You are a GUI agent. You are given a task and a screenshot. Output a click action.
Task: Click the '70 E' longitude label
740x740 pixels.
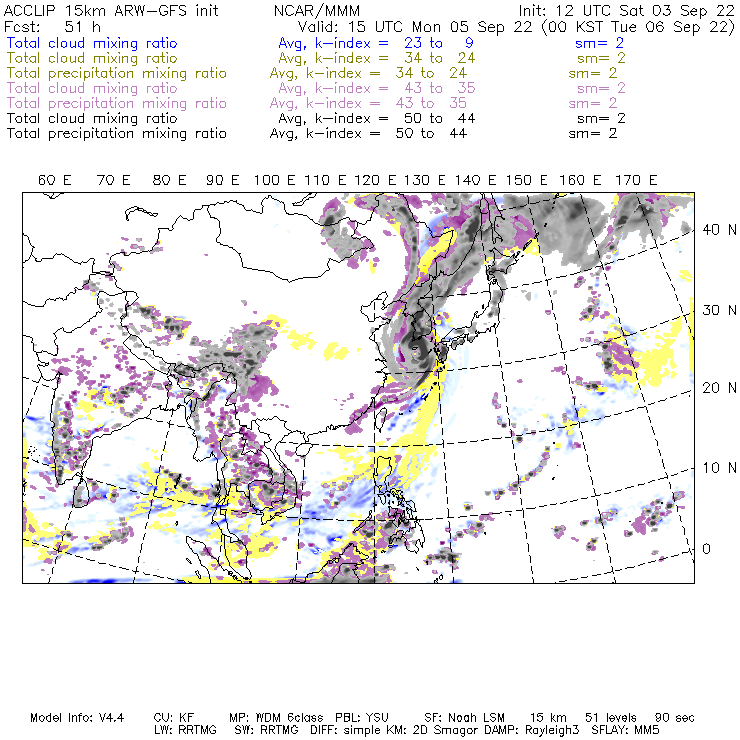pos(113,180)
